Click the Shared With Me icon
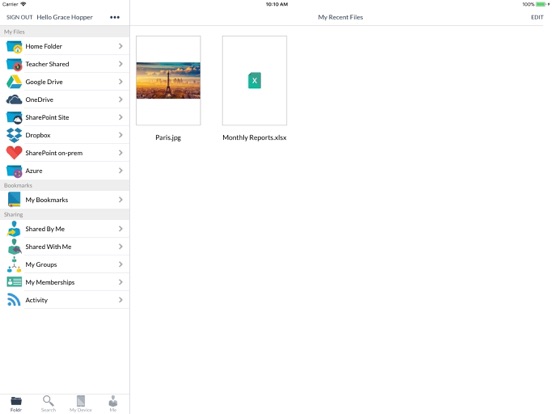Viewport: 552px width, 414px height. 14,247
